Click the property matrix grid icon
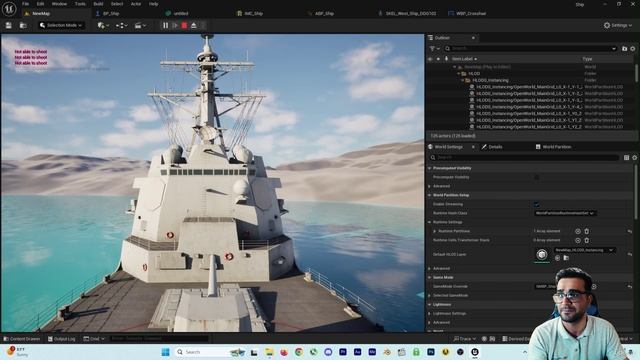This screenshot has width=640, height=360. pos(626,158)
